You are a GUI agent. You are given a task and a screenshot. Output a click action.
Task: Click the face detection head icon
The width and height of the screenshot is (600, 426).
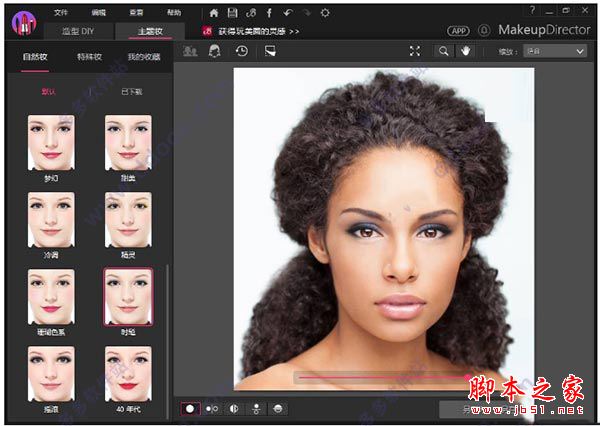215,51
